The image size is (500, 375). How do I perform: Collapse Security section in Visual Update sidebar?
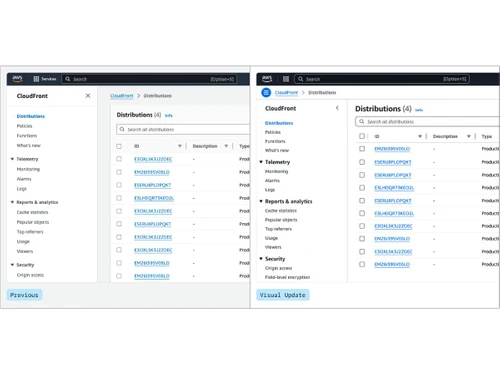tap(261, 258)
